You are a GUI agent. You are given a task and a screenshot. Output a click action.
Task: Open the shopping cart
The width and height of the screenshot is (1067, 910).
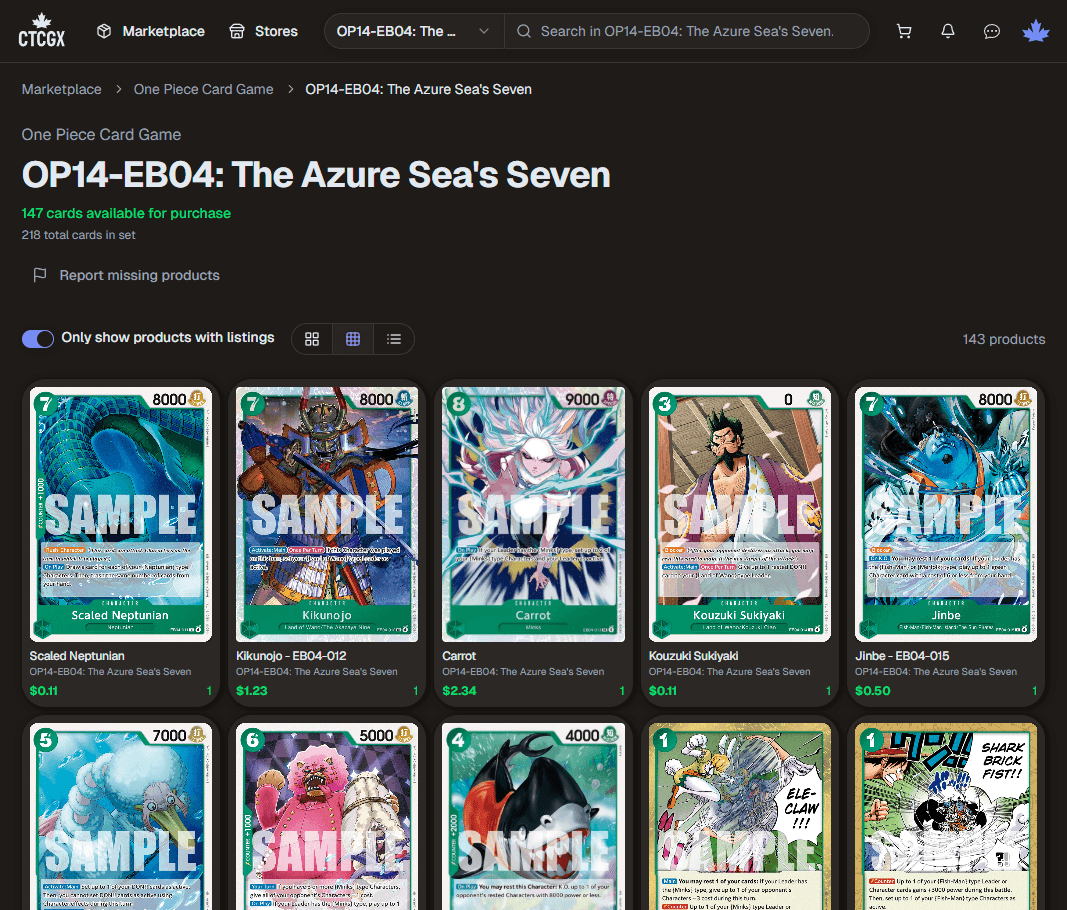(x=904, y=31)
